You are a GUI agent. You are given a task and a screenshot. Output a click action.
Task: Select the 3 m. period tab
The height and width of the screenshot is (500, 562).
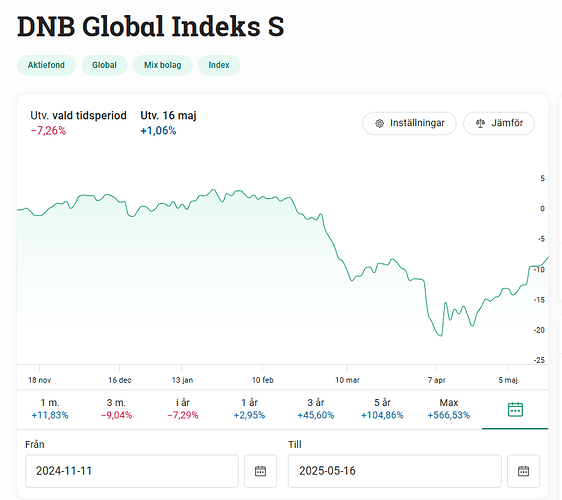coord(116,409)
